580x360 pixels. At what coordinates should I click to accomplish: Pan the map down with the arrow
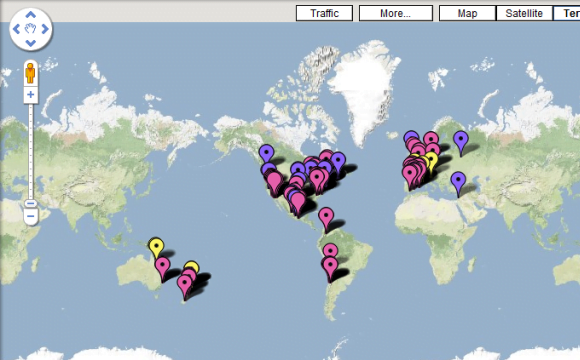(x=31, y=43)
